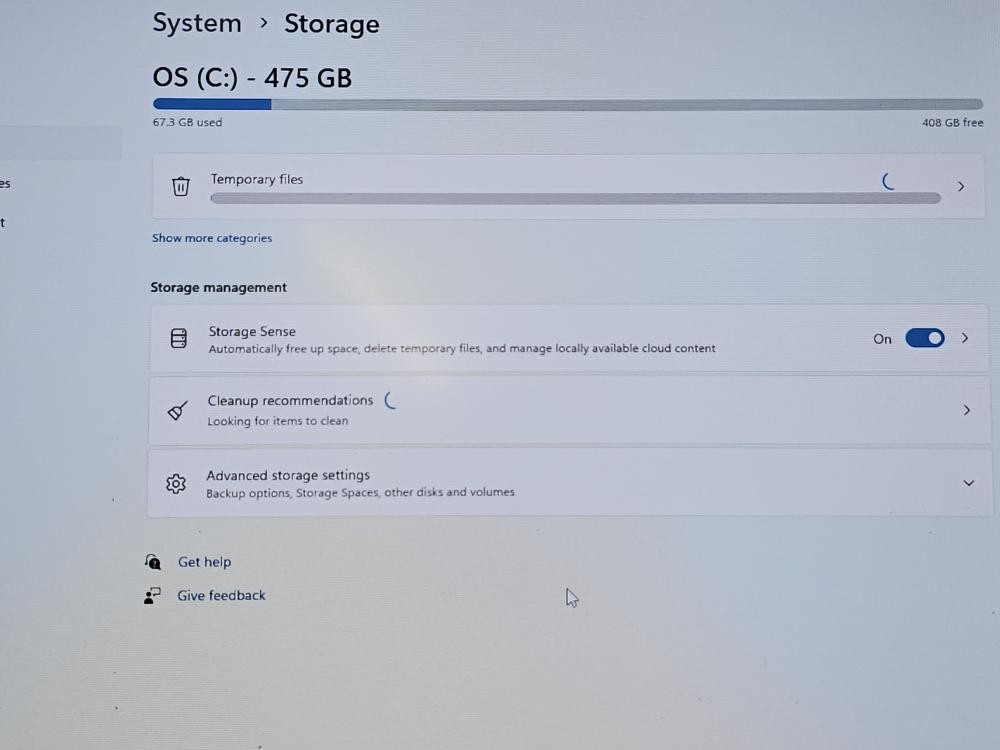
Task: Click the Temporary files trash can icon
Action: click(x=180, y=186)
